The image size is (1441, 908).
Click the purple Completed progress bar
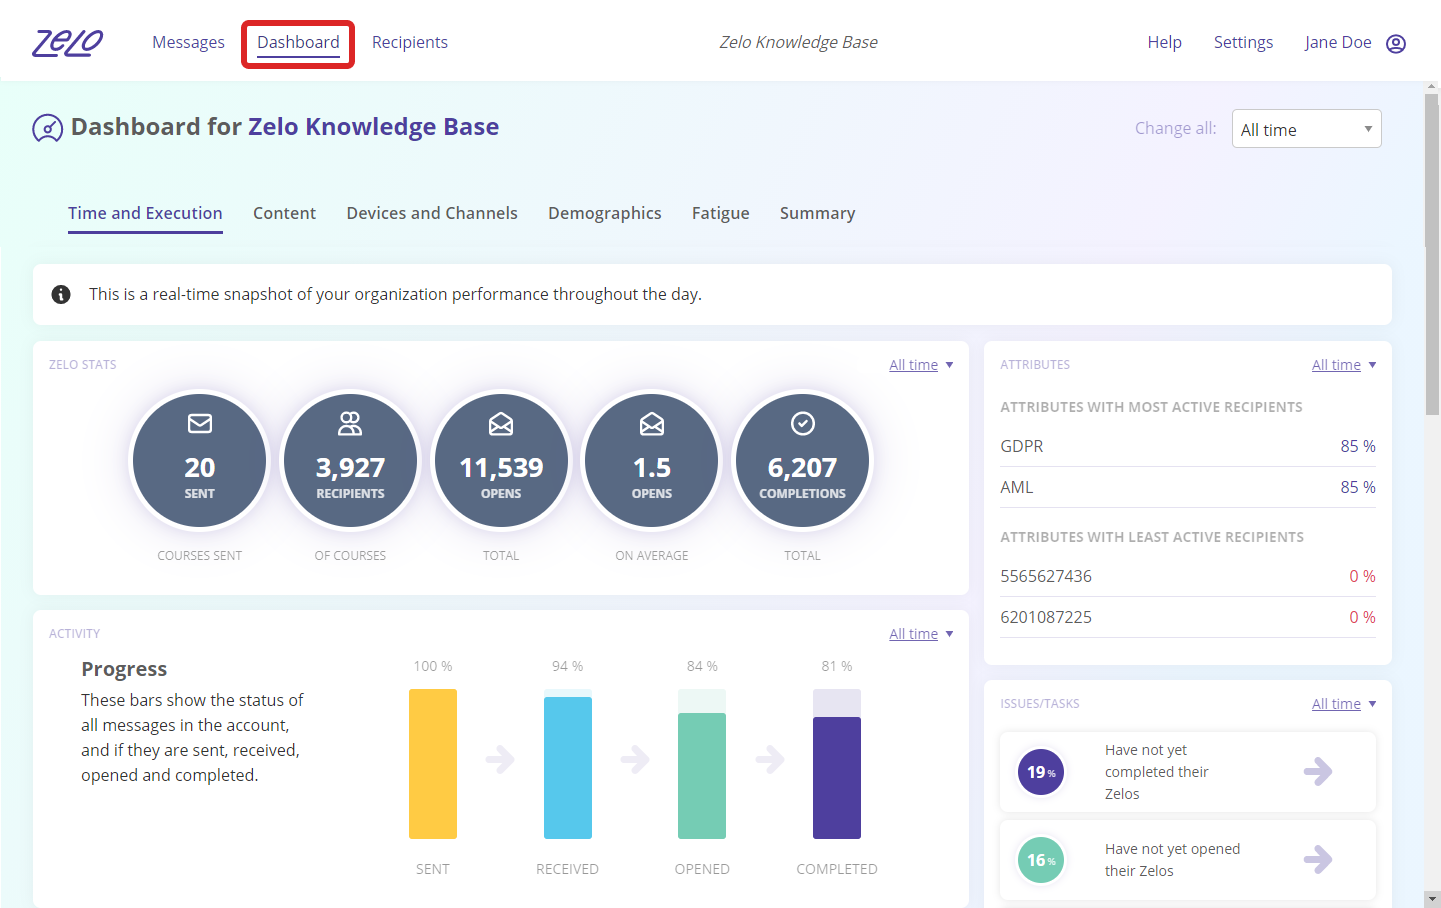pos(837,778)
